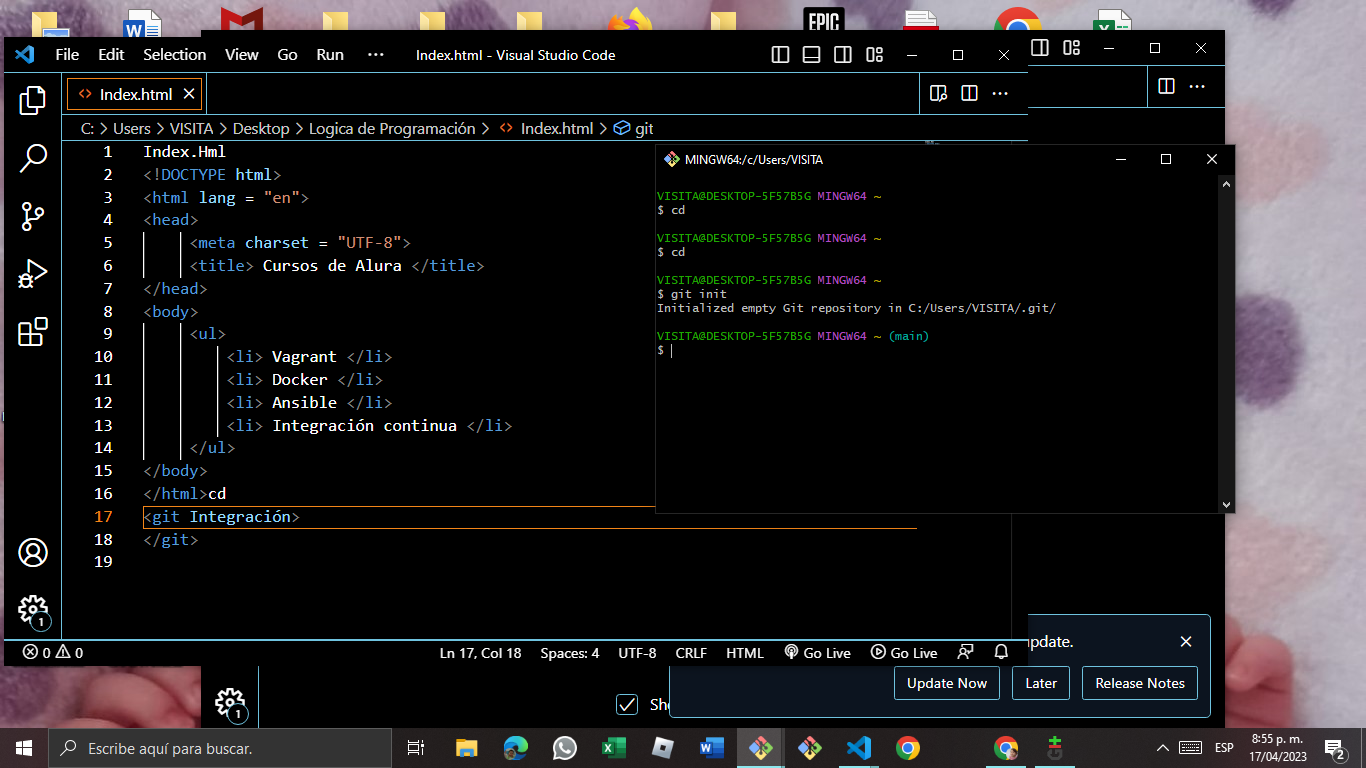Click Logica de Programación breadcrumb

click(x=392, y=129)
